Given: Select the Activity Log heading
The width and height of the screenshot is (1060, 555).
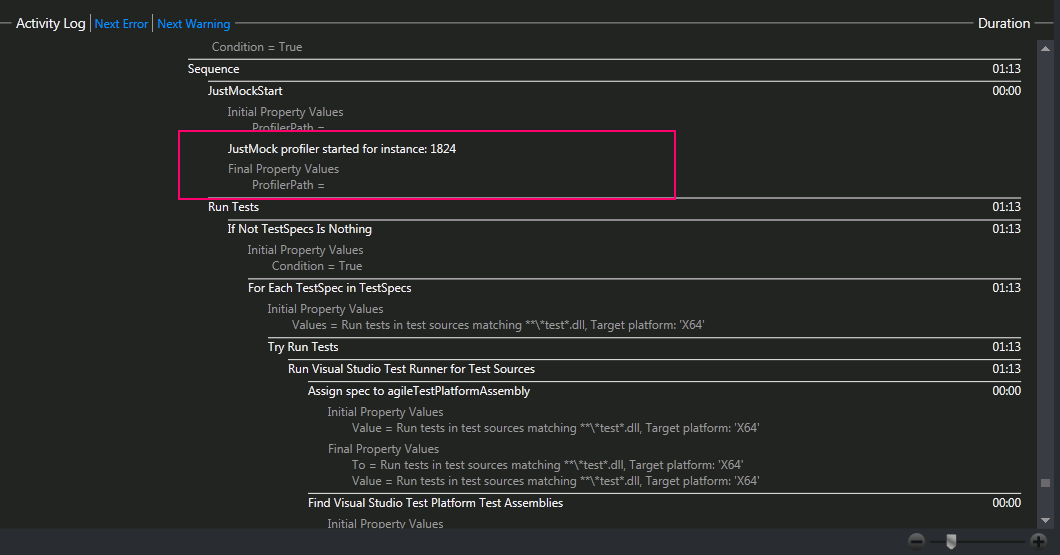Looking at the screenshot, I should pyautogui.click(x=50, y=23).
